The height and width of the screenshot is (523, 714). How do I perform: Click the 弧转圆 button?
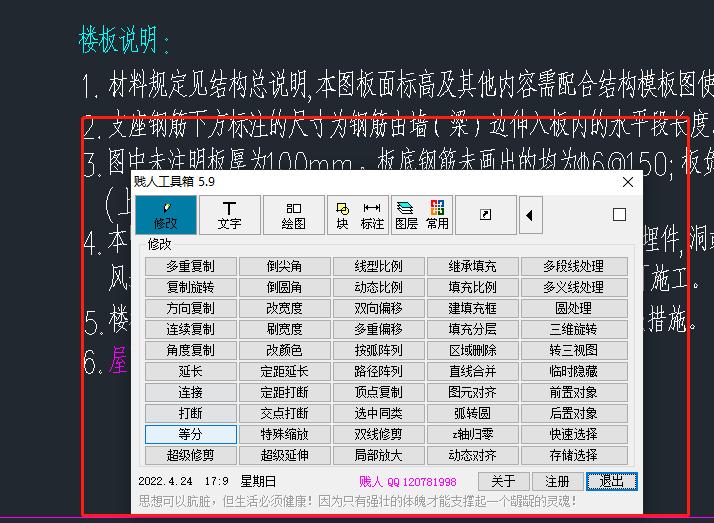[x=473, y=413]
